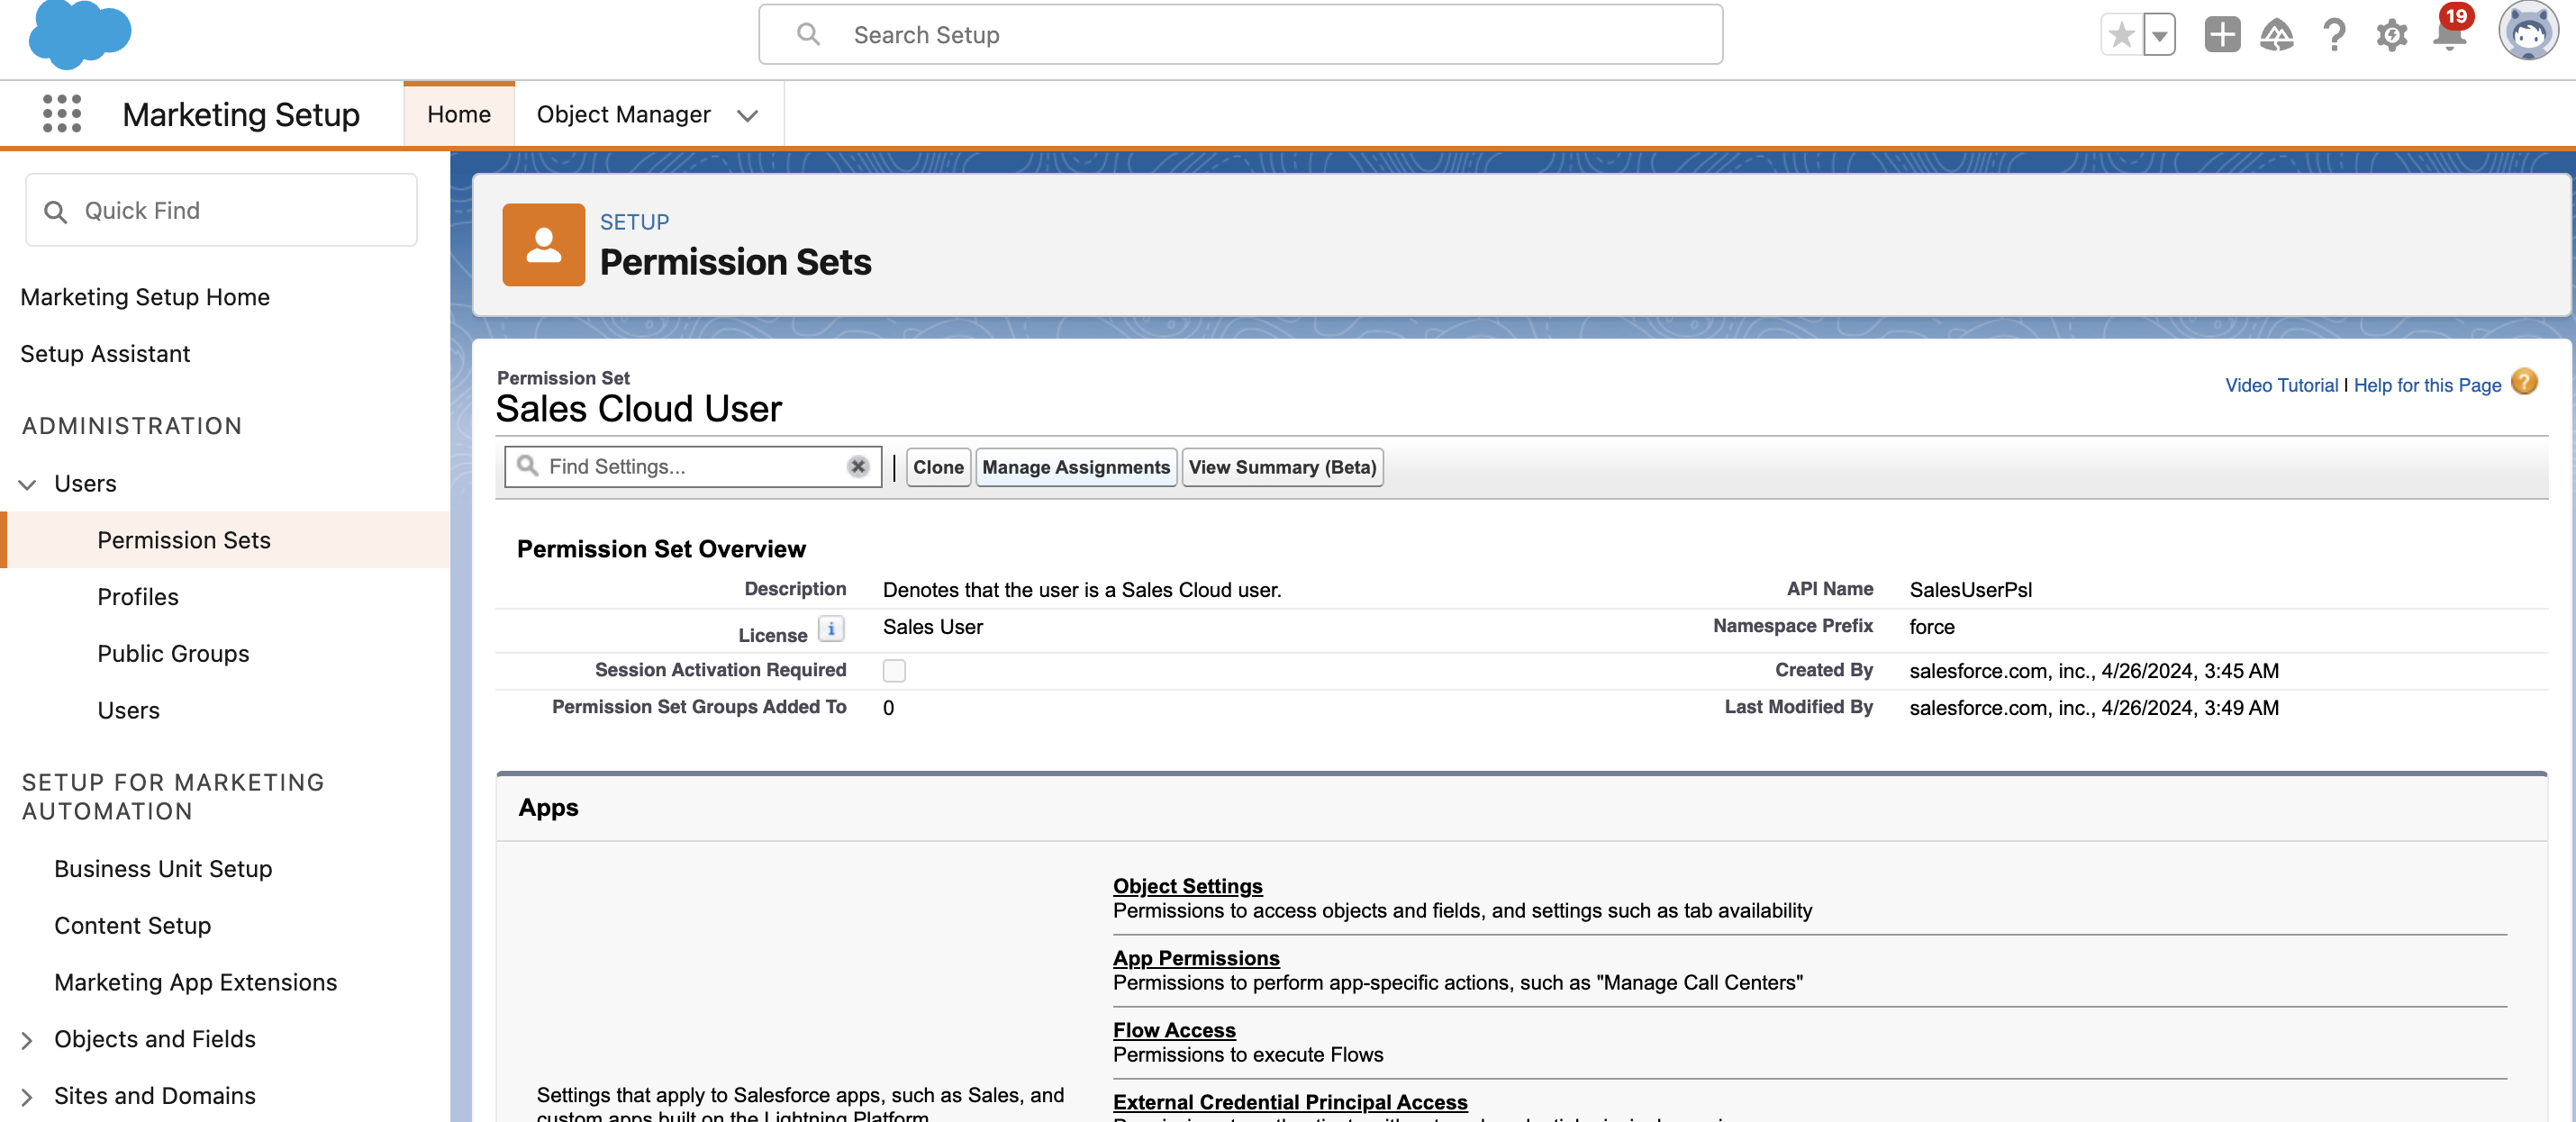Switch to the Home tab
Viewport: 2576px width, 1122px height.
click(x=459, y=114)
